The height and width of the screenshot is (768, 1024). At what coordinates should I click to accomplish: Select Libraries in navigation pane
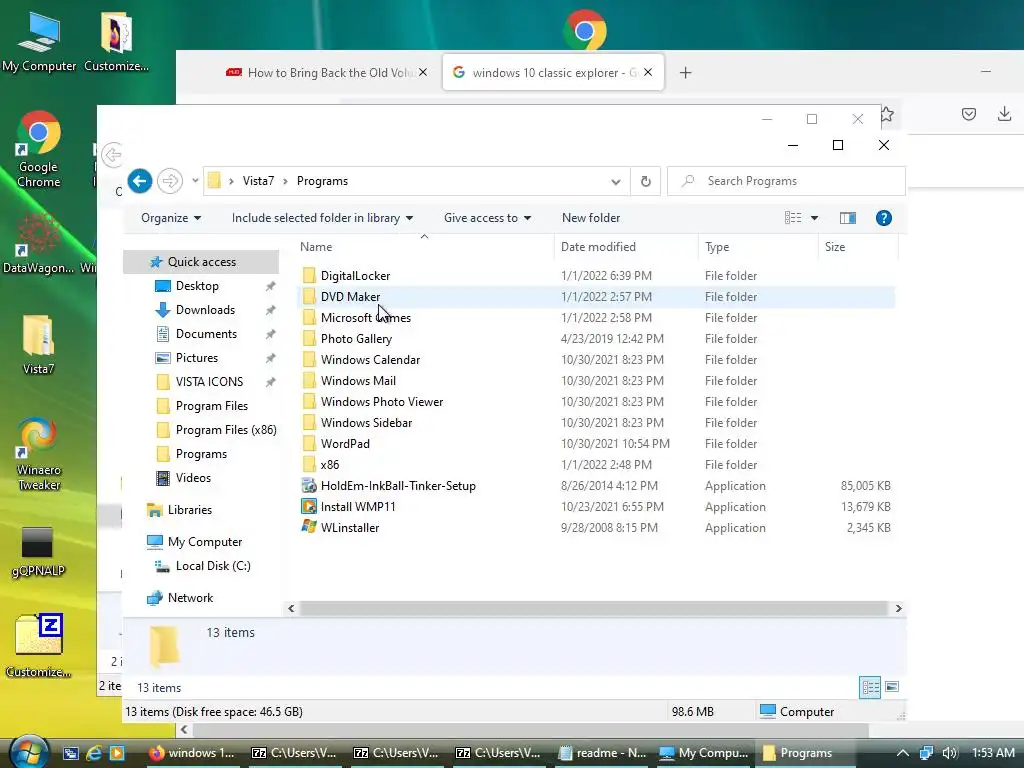coord(189,510)
